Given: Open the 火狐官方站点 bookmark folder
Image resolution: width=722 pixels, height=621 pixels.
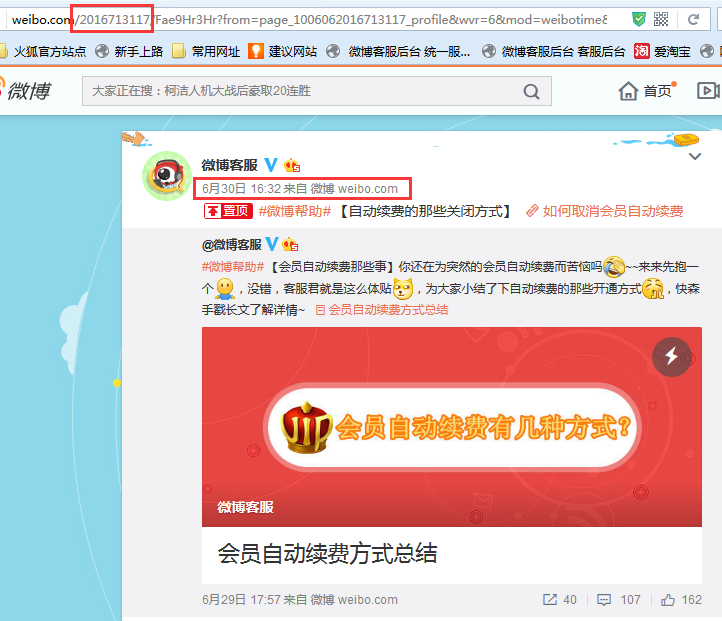Looking at the screenshot, I should pyautogui.click(x=43, y=52).
